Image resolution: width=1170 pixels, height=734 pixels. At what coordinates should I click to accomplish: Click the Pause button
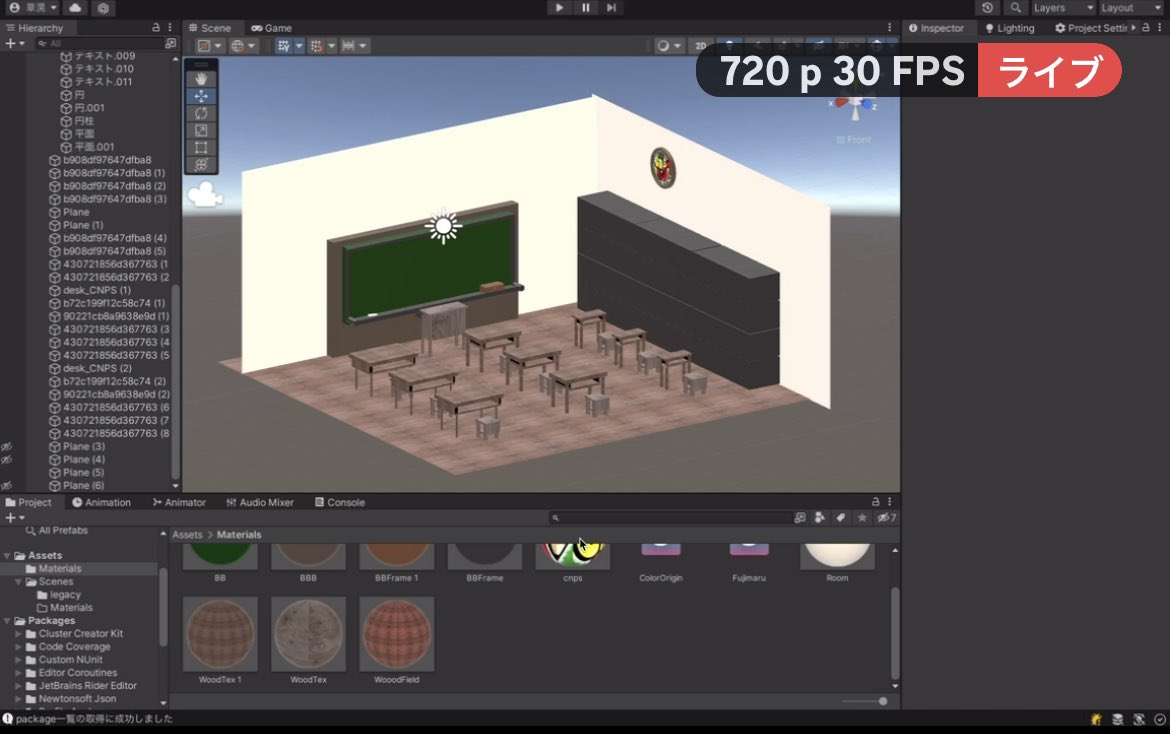(x=586, y=7)
